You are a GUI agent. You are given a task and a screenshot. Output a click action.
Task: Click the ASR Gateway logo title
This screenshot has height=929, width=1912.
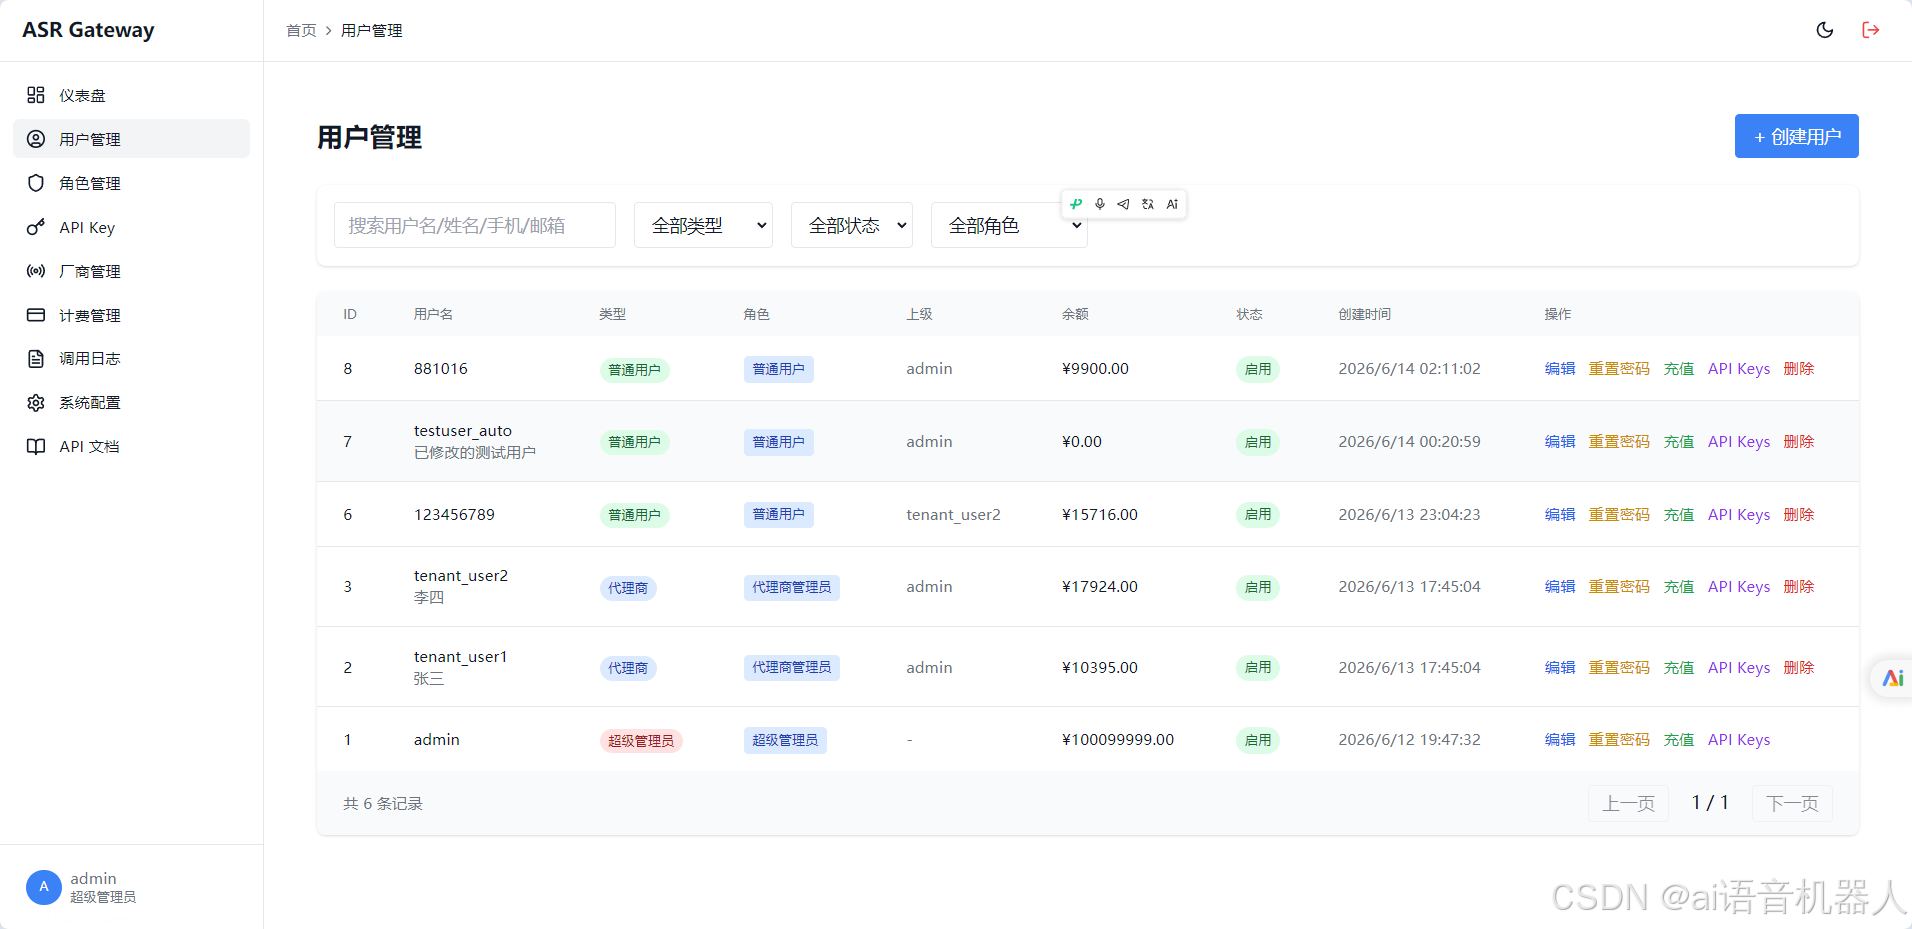click(88, 30)
